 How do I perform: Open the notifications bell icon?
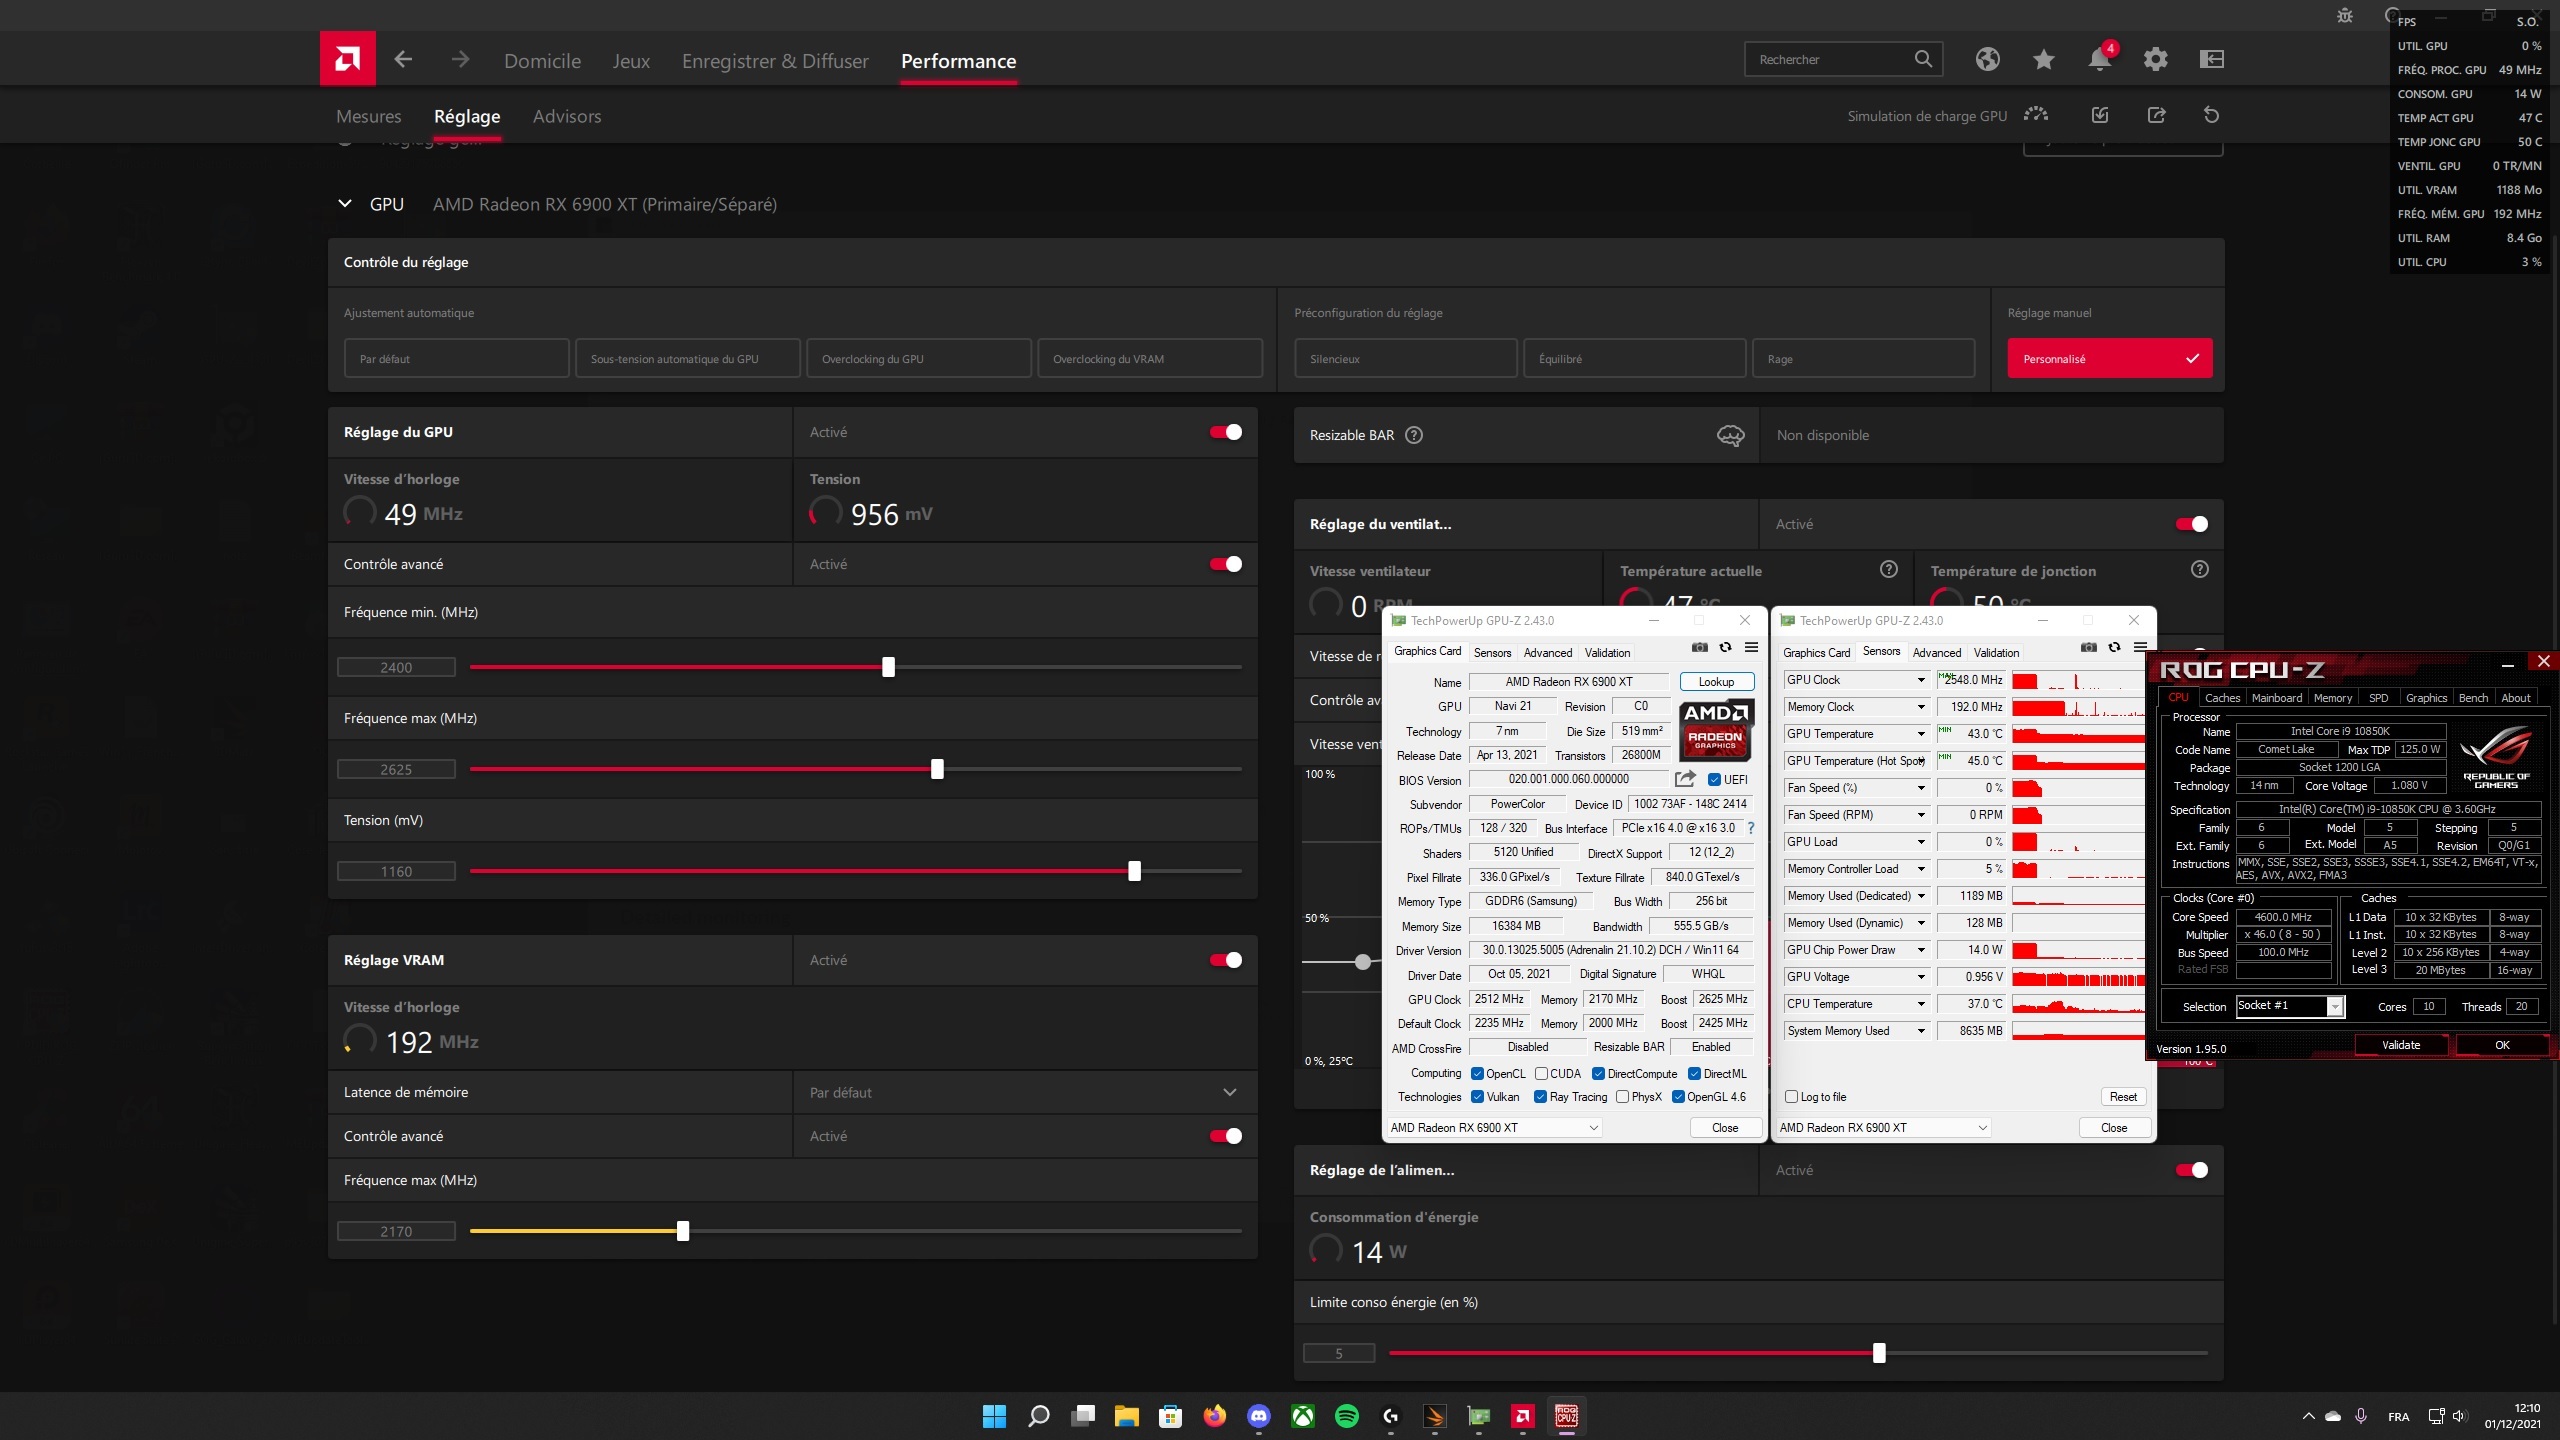(x=2099, y=59)
